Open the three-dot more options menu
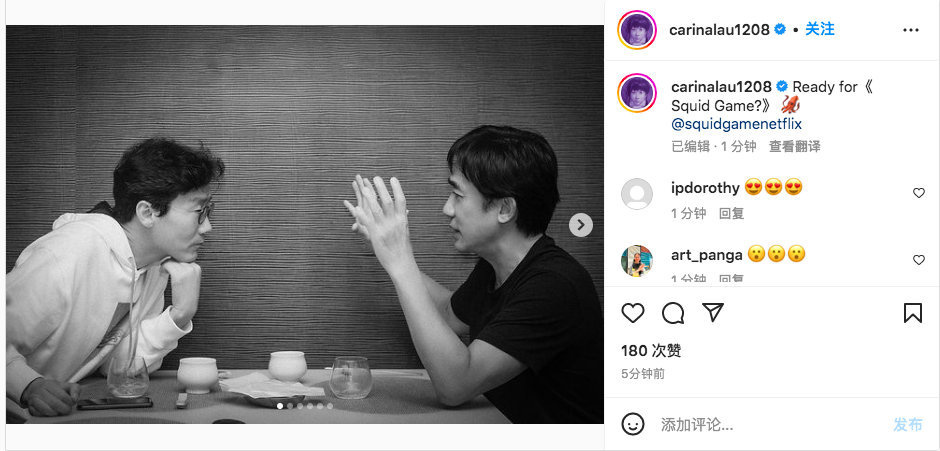 [x=911, y=30]
